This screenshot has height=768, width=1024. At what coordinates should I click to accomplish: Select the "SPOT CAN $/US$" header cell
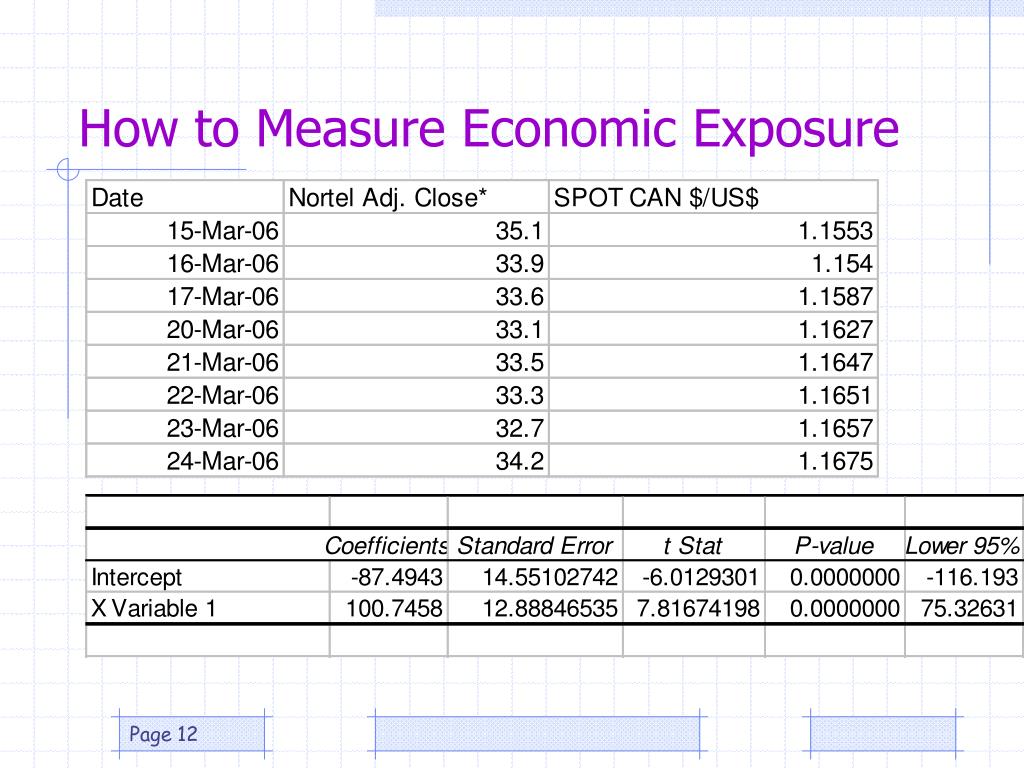click(x=713, y=197)
